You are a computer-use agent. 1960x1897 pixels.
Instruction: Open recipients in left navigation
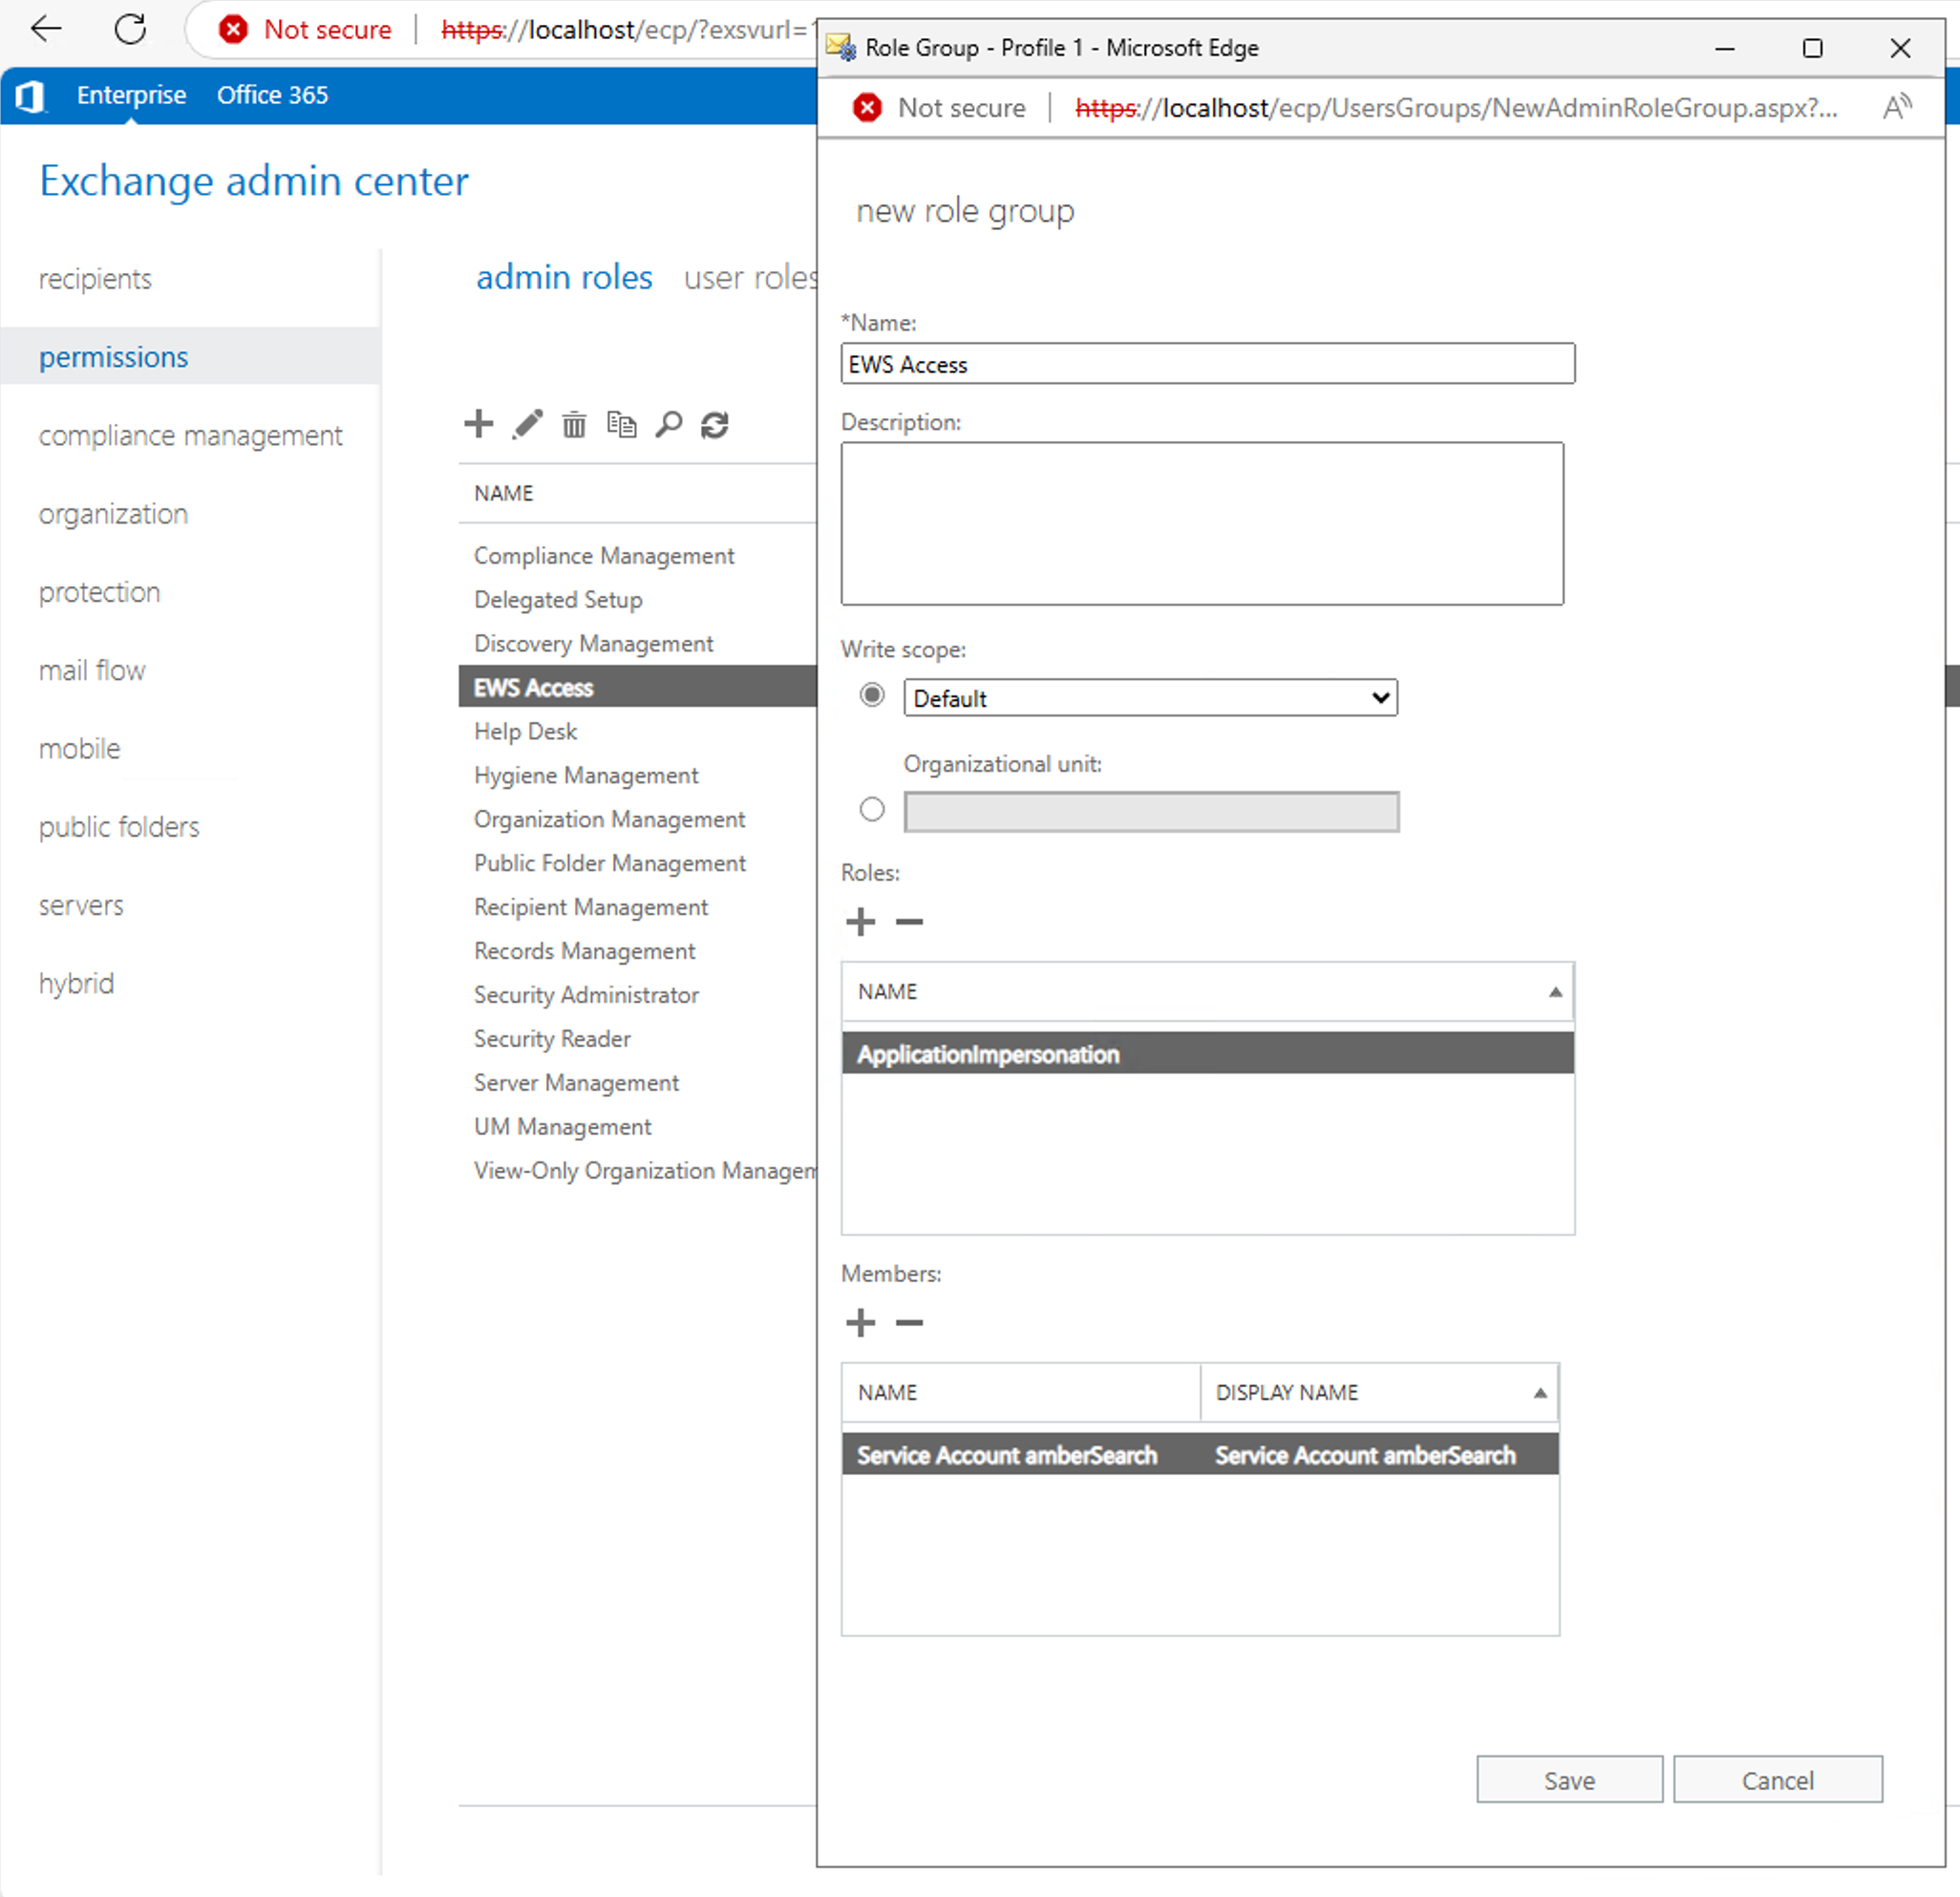tap(95, 278)
